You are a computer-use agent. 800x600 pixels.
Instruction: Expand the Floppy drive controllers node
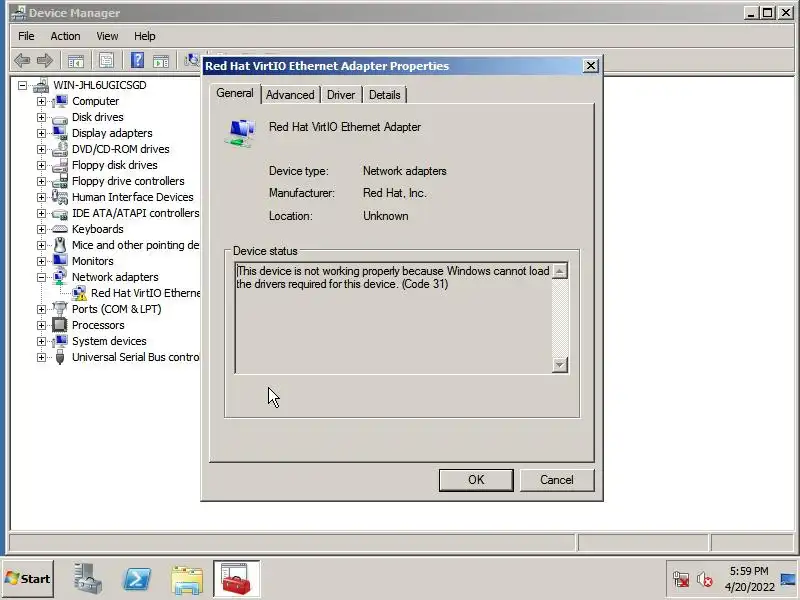41,181
